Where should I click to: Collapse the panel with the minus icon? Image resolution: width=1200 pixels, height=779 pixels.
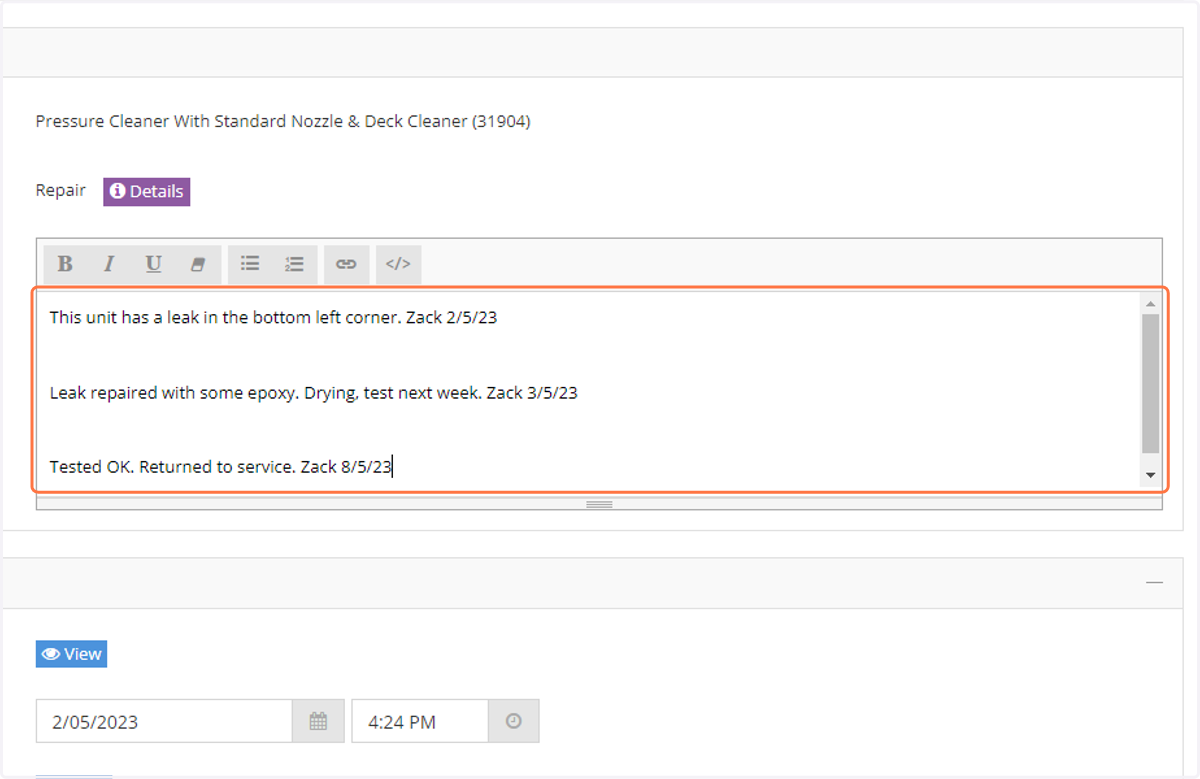pos(1154,582)
